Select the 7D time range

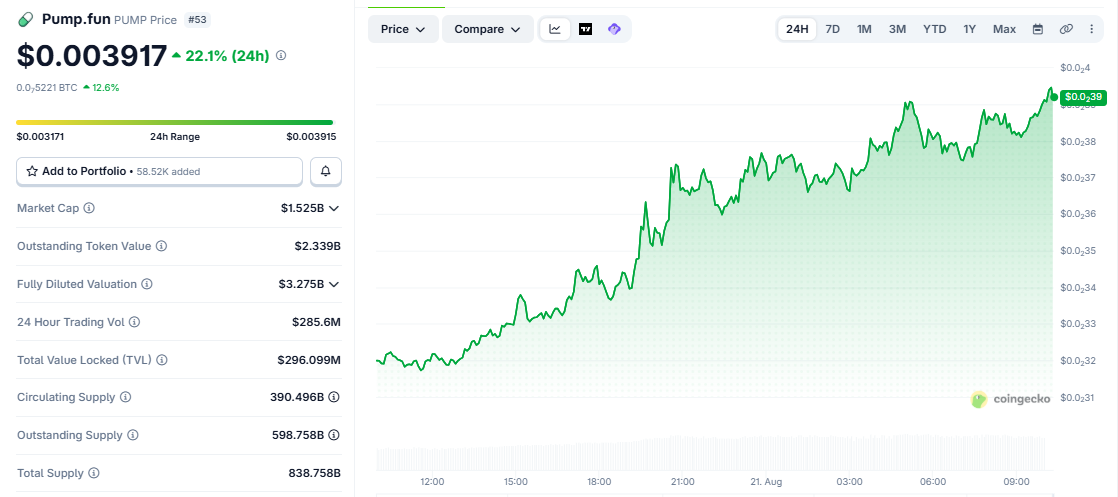(832, 29)
